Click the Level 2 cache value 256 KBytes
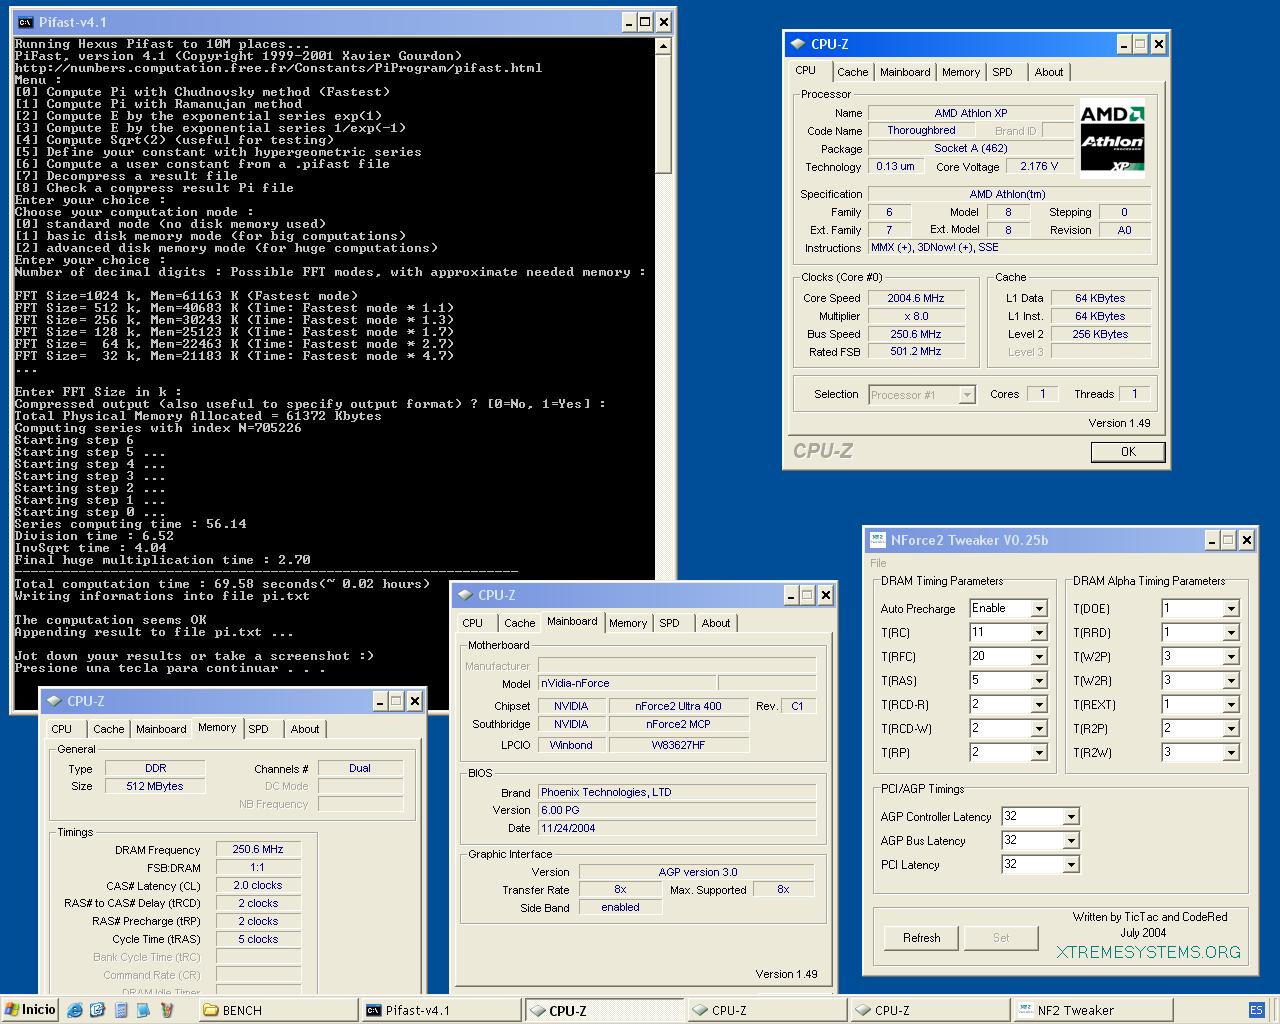The height and width of the screenshot is (1024, 1280). coord(1100,334)
